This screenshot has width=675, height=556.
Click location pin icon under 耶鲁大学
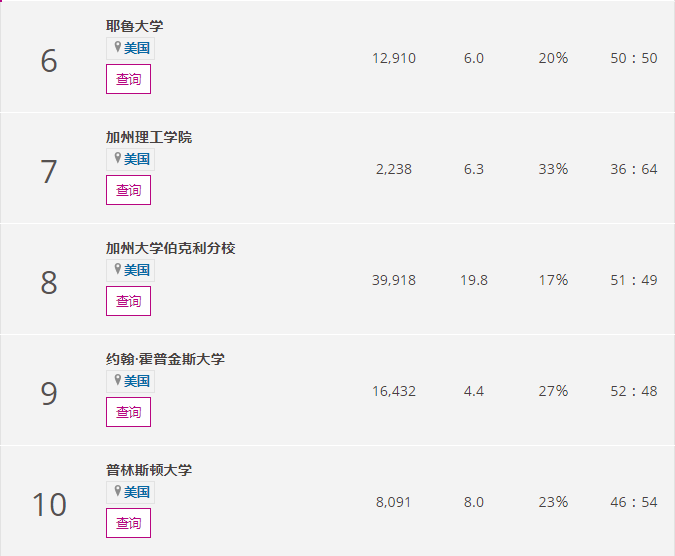[x=117, y=48]
